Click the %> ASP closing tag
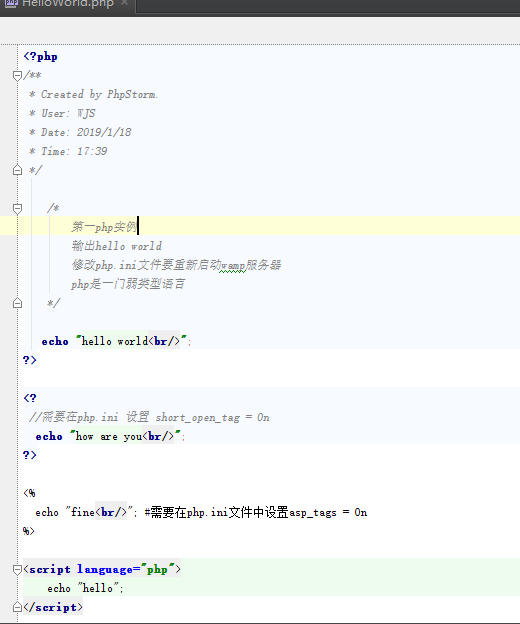The height and width of the screenshot is (624, 520). point(29,531)
